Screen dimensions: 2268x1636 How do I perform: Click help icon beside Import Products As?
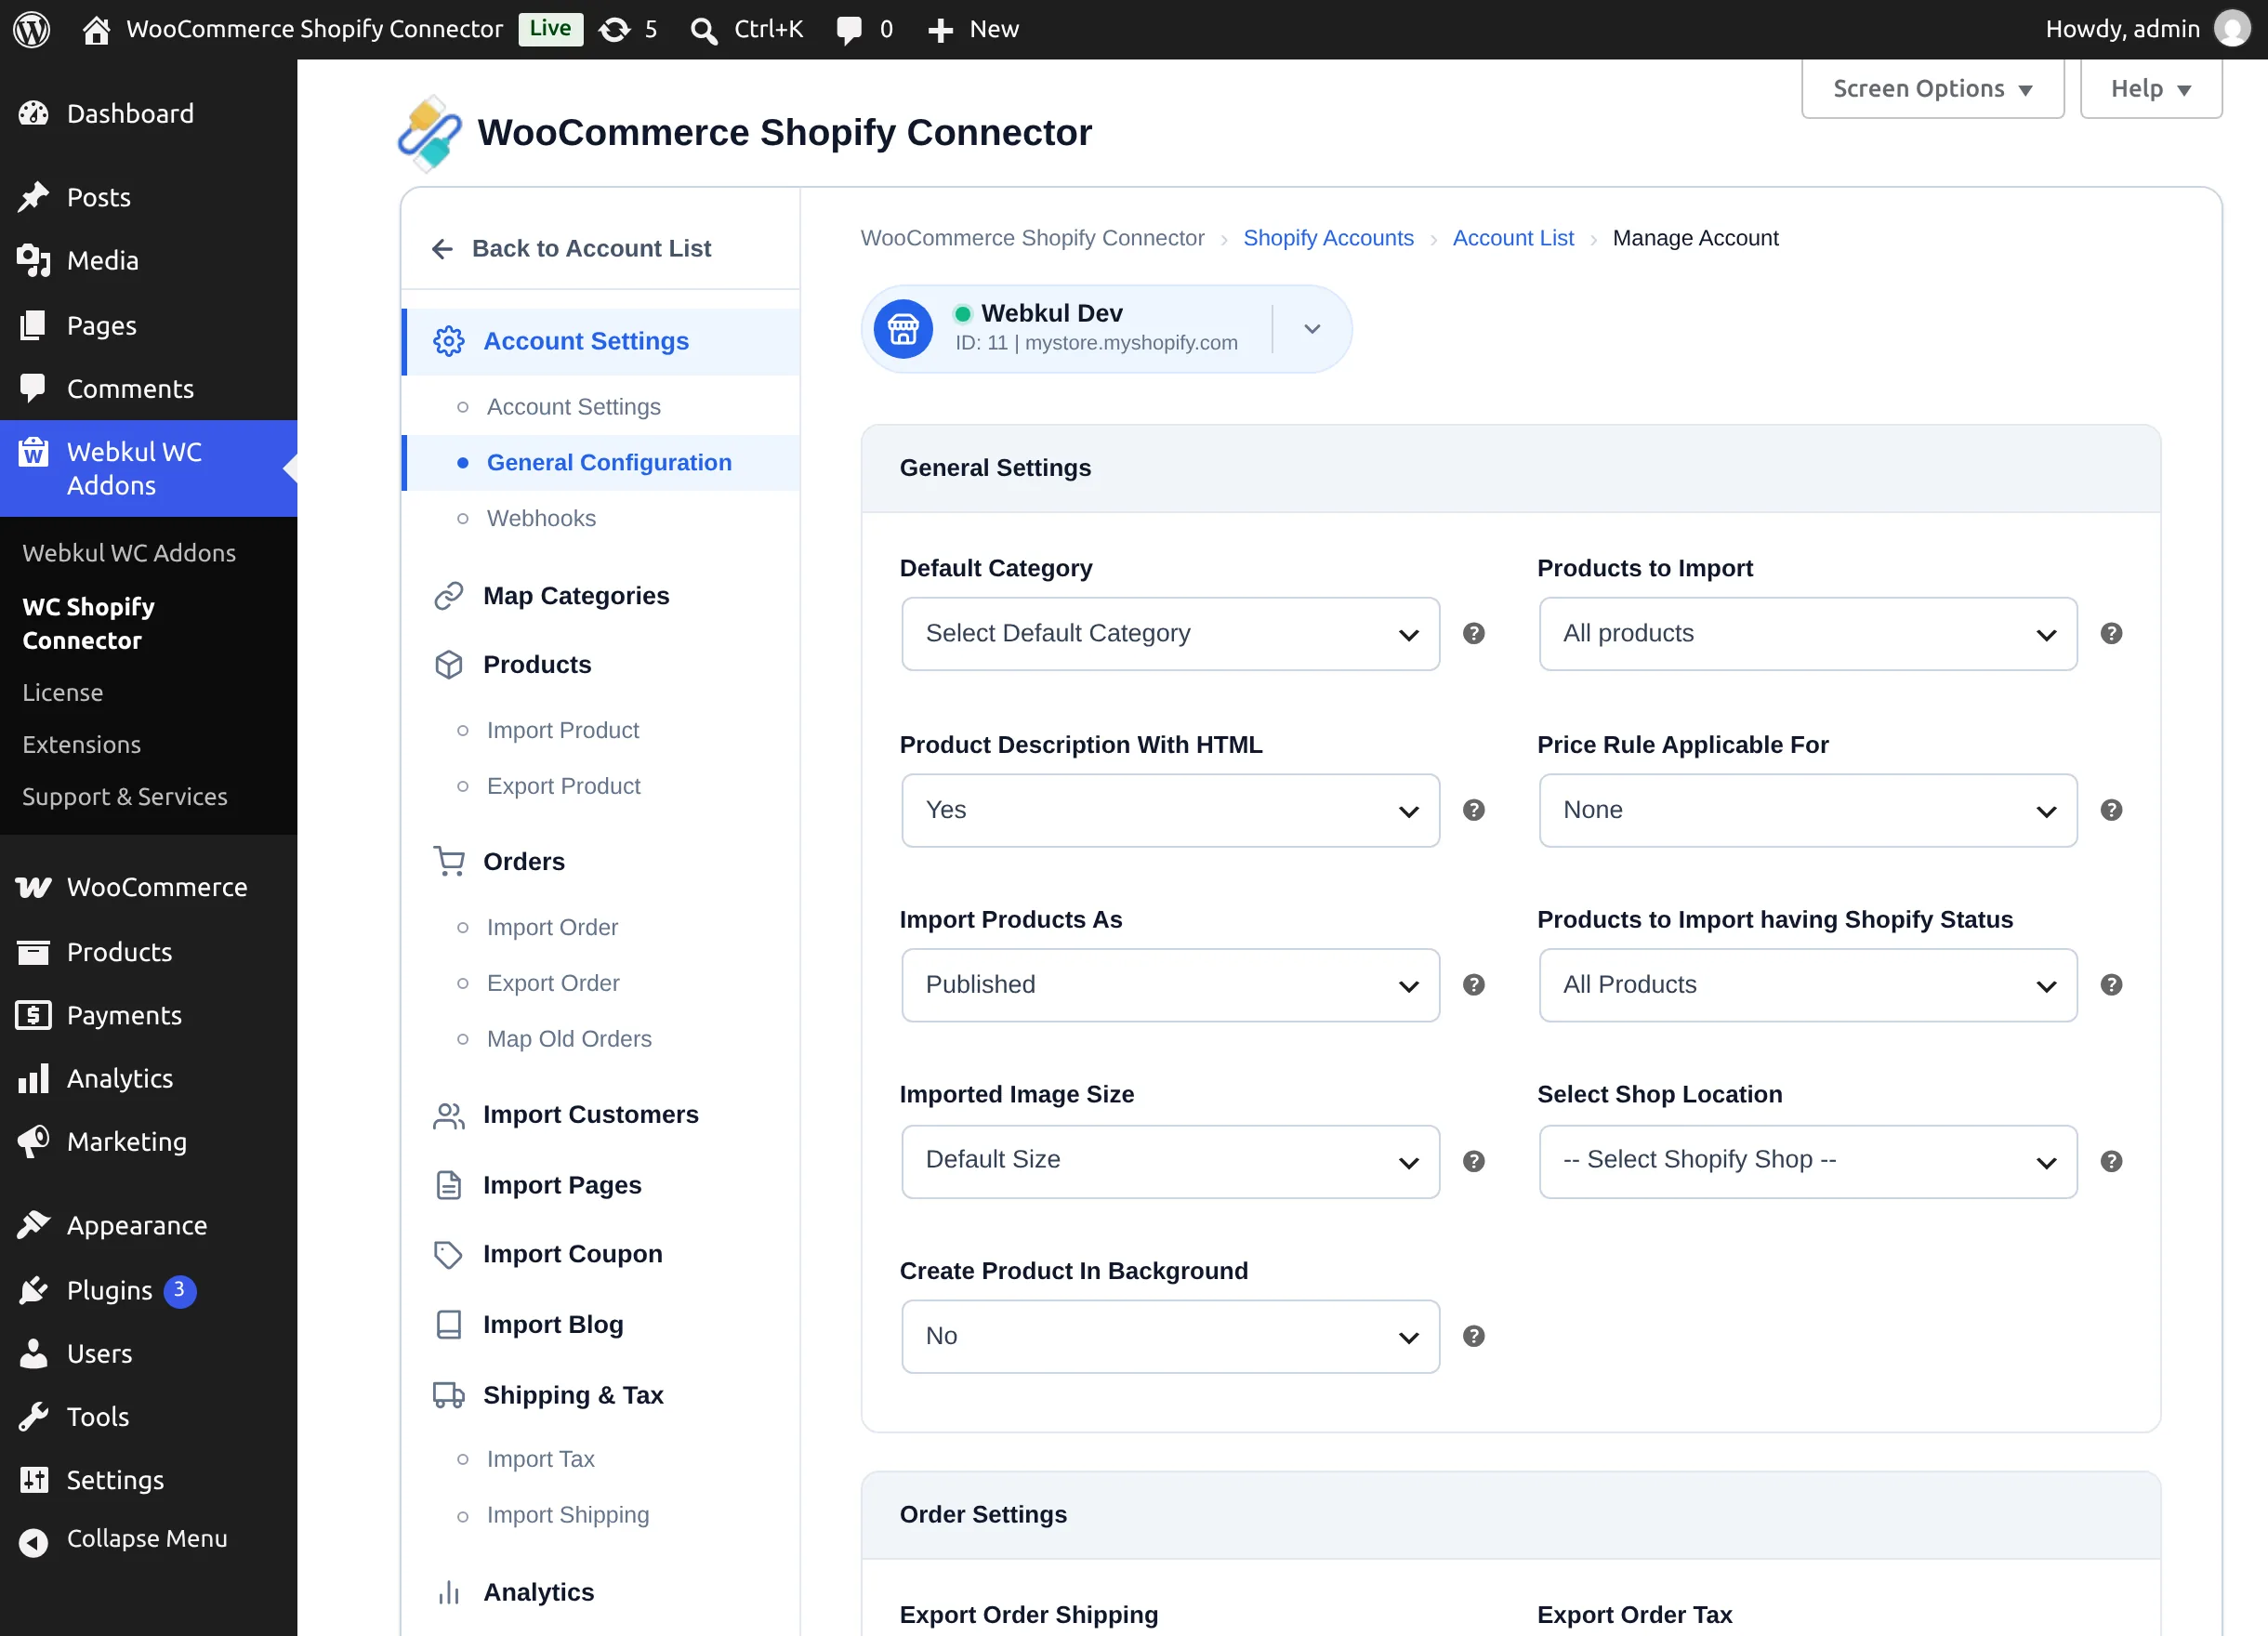coord(1474,985)
